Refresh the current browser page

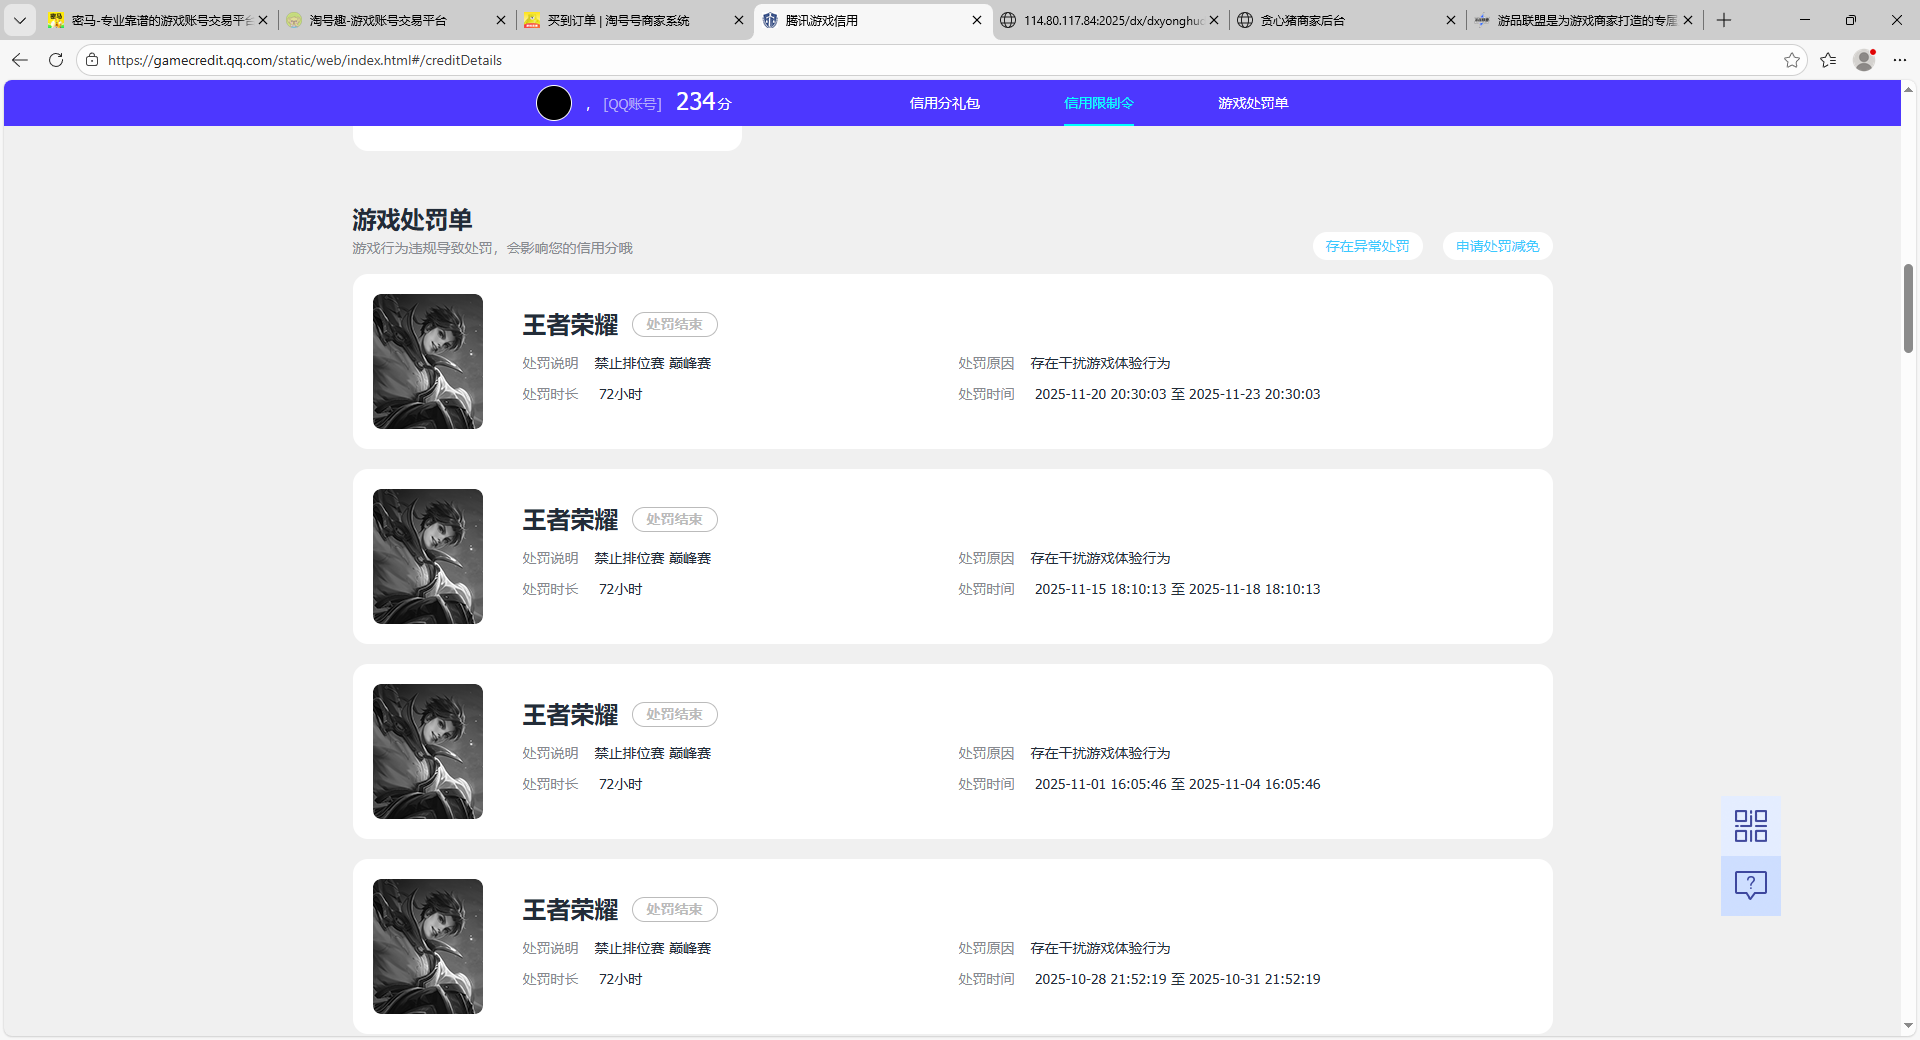(x=56, y=60)
